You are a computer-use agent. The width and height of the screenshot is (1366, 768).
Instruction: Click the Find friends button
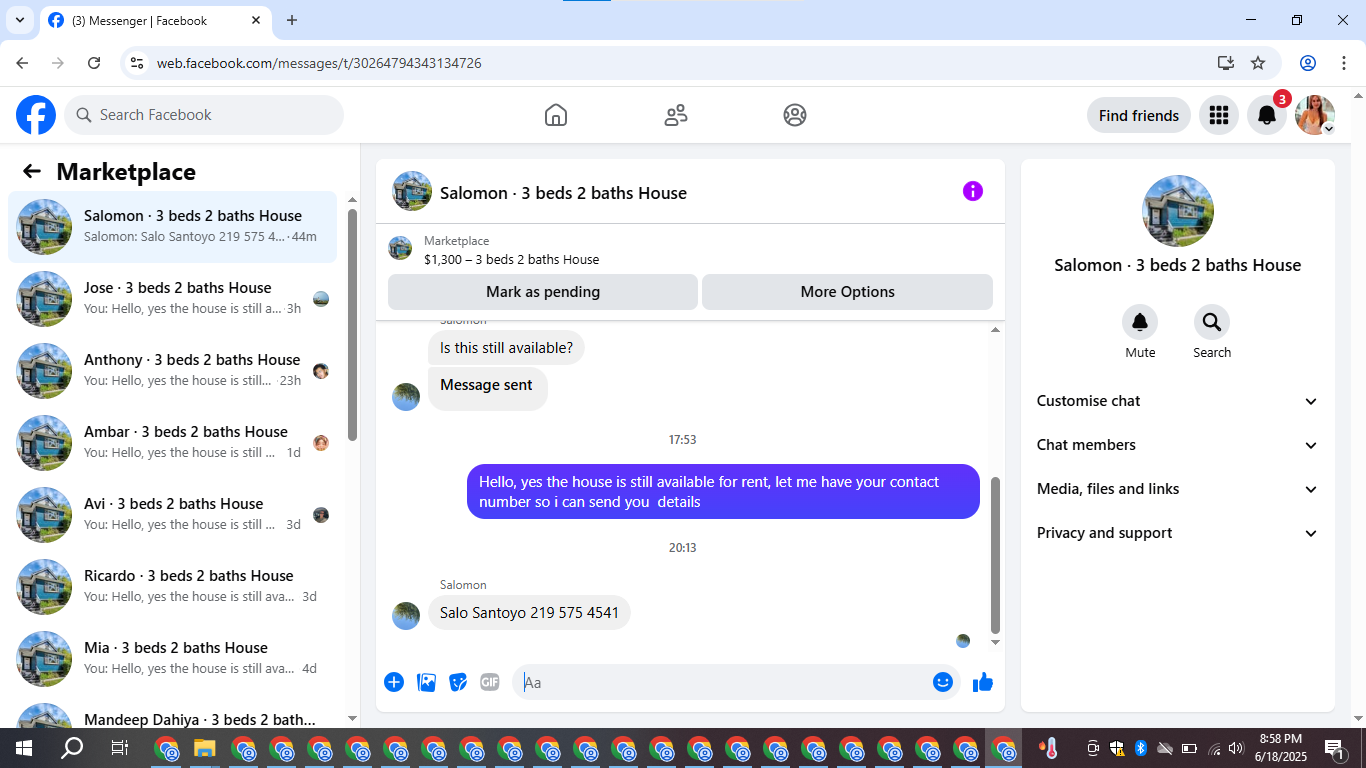pos(1139,115)
